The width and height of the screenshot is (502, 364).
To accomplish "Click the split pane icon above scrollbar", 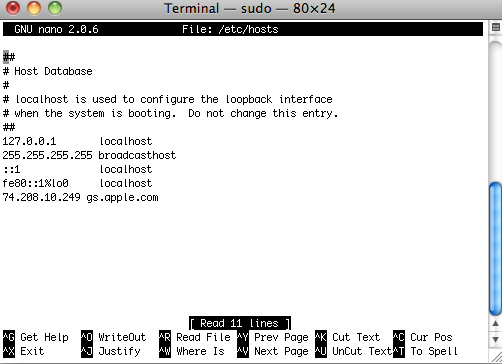I will (496, 27).
